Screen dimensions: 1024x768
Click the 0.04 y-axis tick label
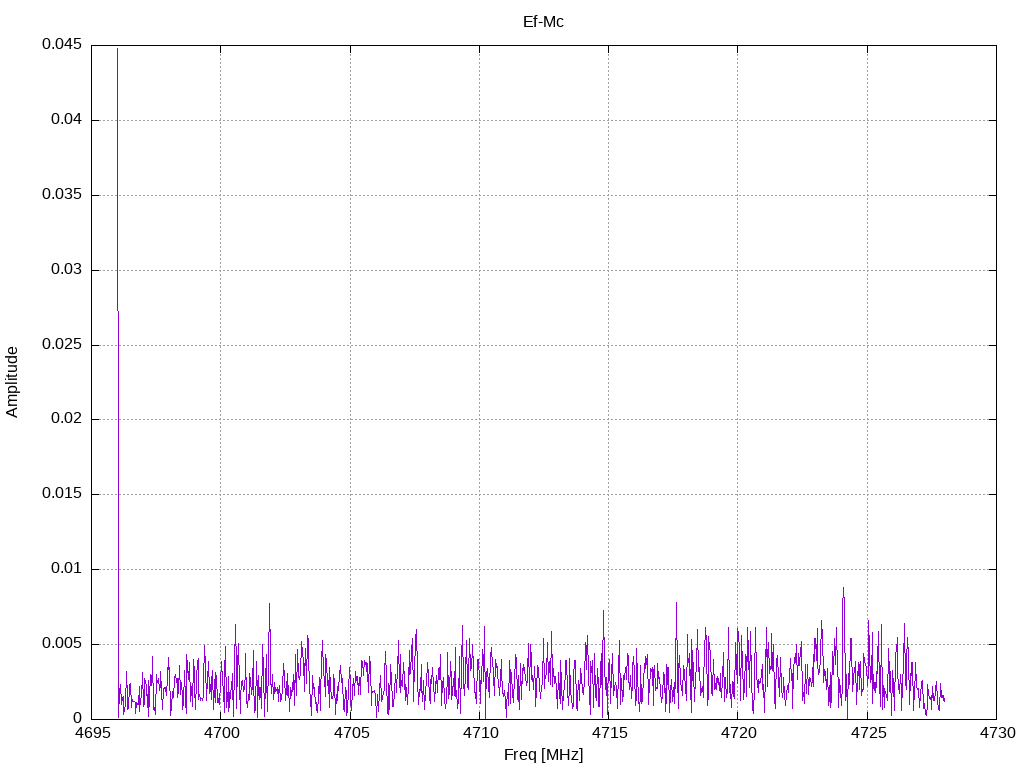(65, 120)
